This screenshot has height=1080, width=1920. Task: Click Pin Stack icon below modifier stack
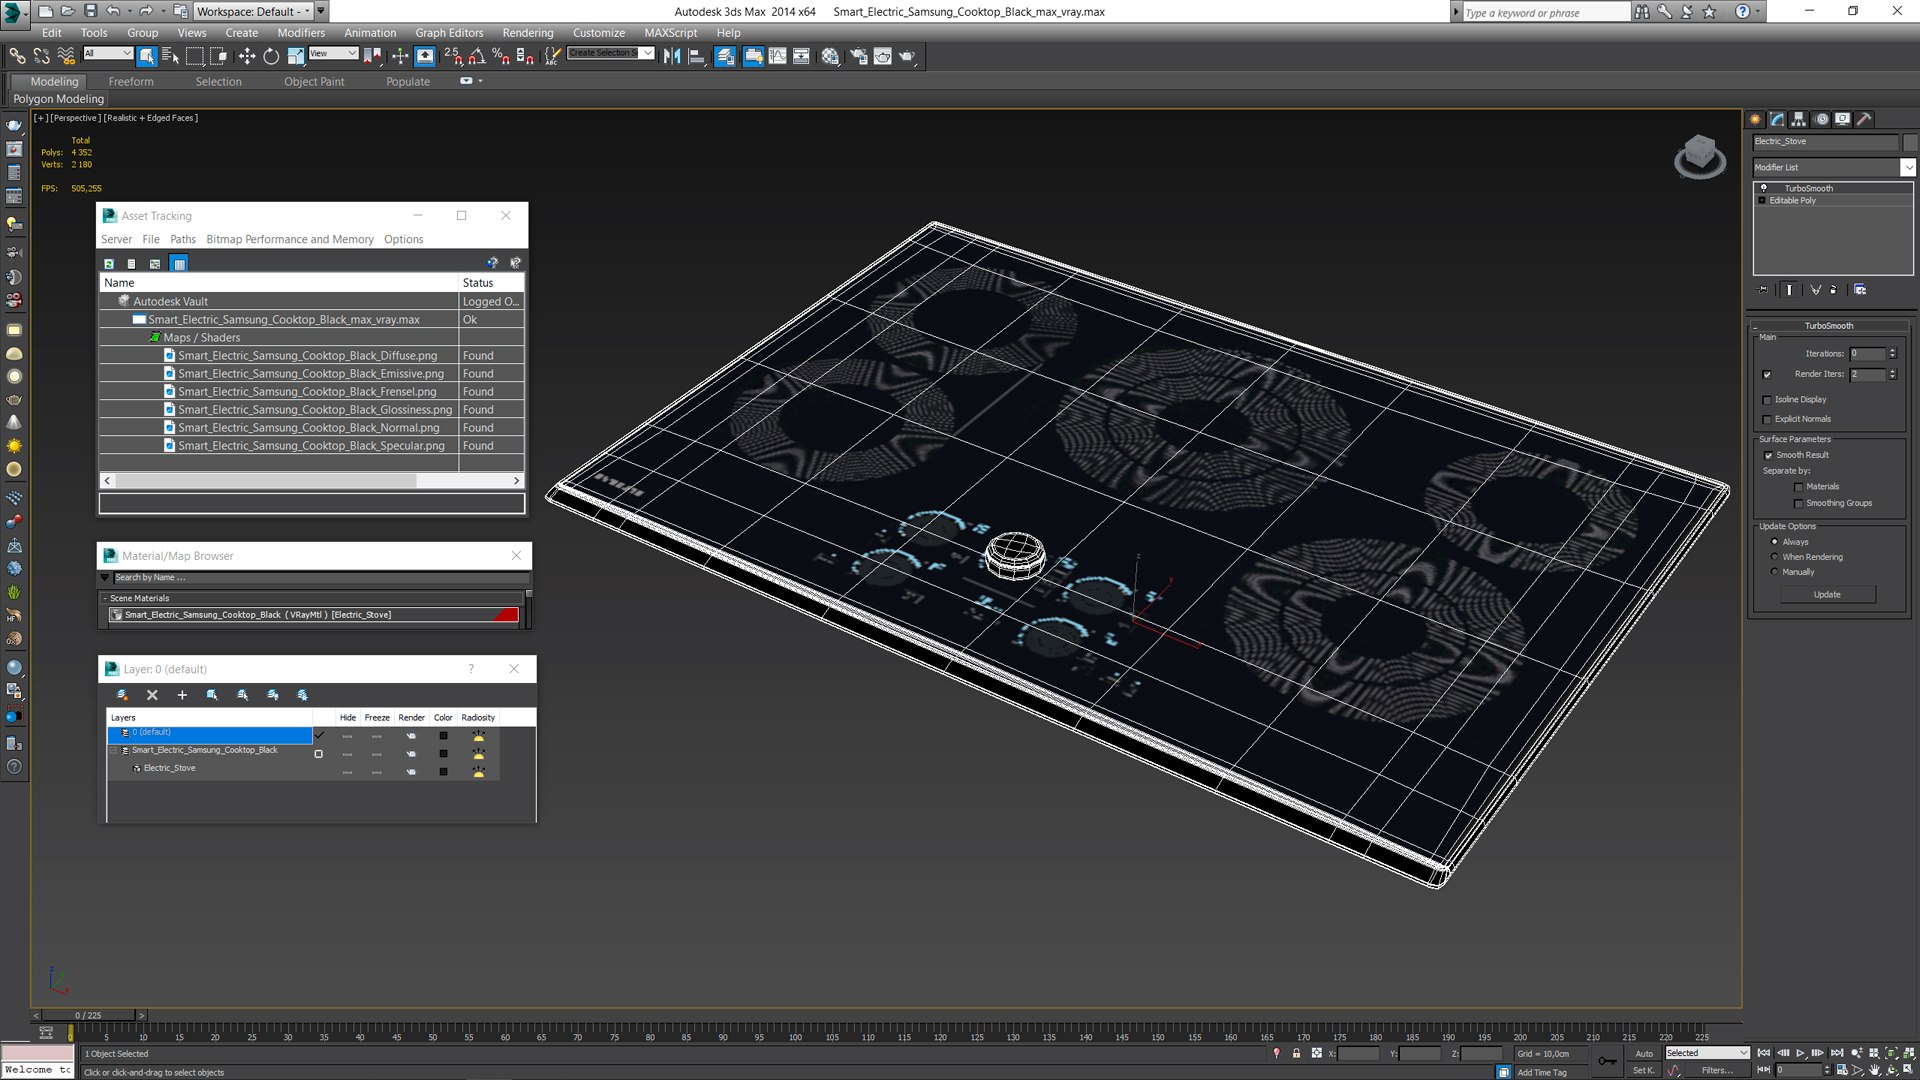1763,289
